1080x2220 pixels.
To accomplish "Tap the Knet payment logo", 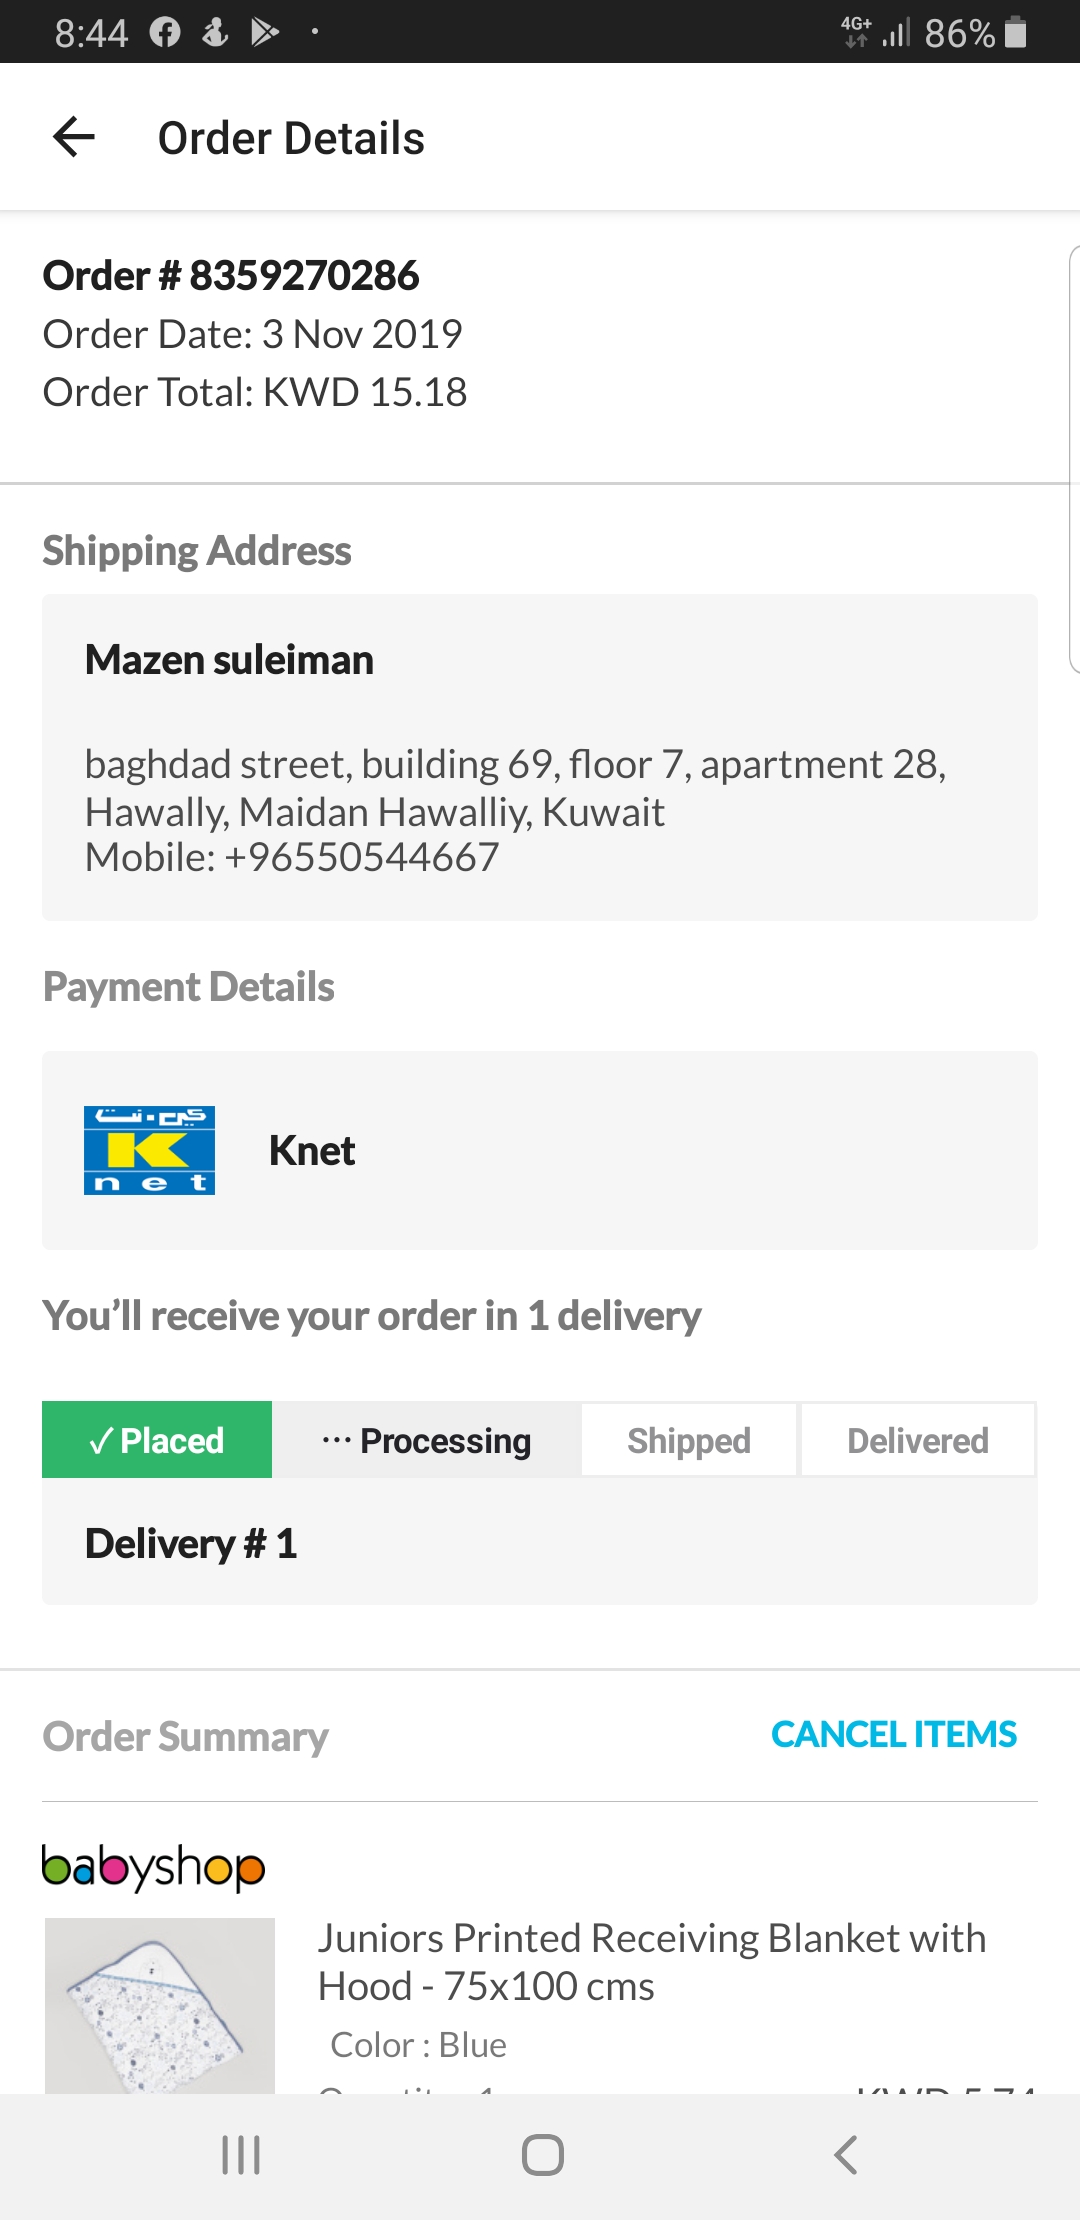I will (x=149, y=1150).
